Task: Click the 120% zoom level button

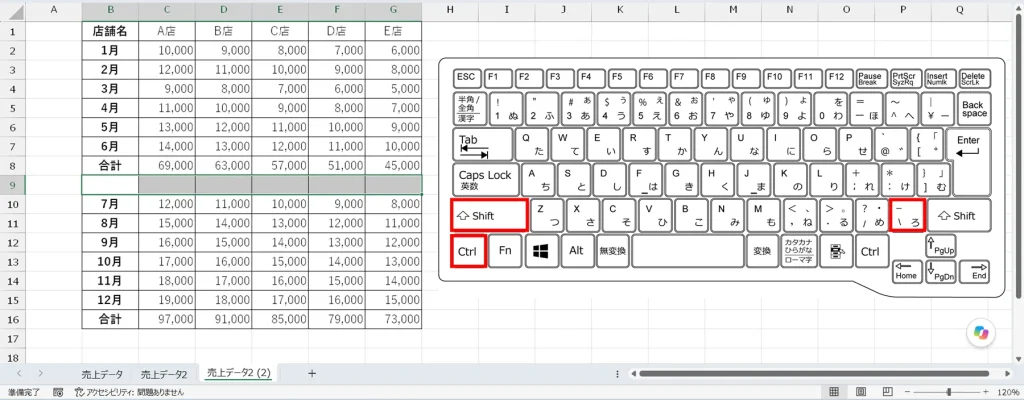Action: pyautogui.click(x=1008, y=392)
